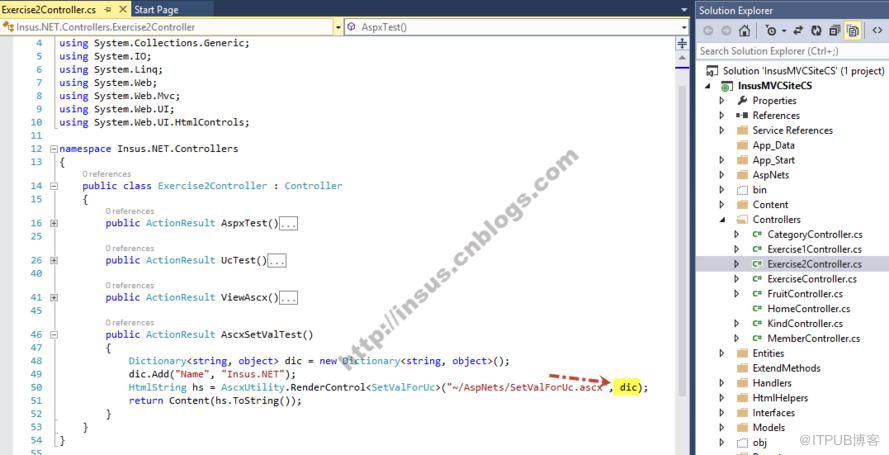Screen dimensions: 889x455
Task: Click the View Code icon
Action: coord(877,31)
